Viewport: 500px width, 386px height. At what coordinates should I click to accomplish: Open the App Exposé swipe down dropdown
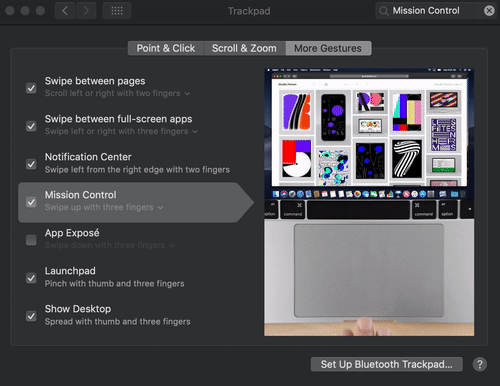pyautogui.click(x=110, y=245)
